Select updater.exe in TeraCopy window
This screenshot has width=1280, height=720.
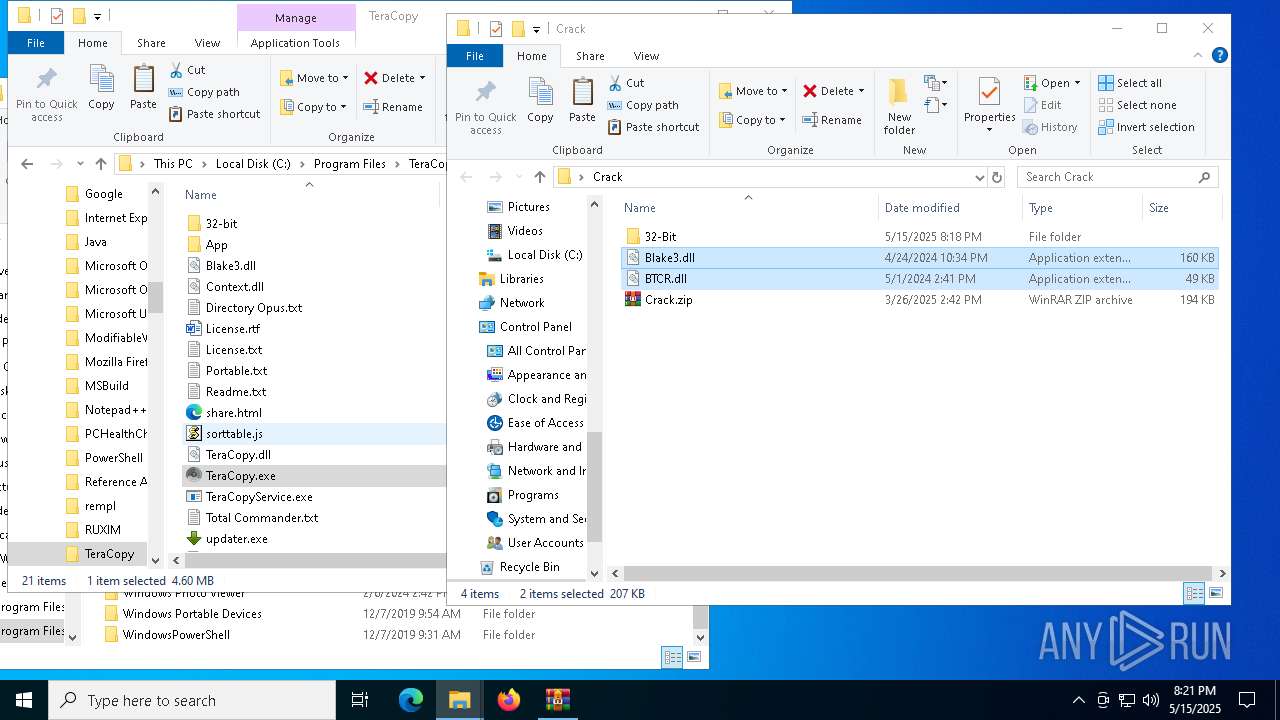(x=236, y=539)
